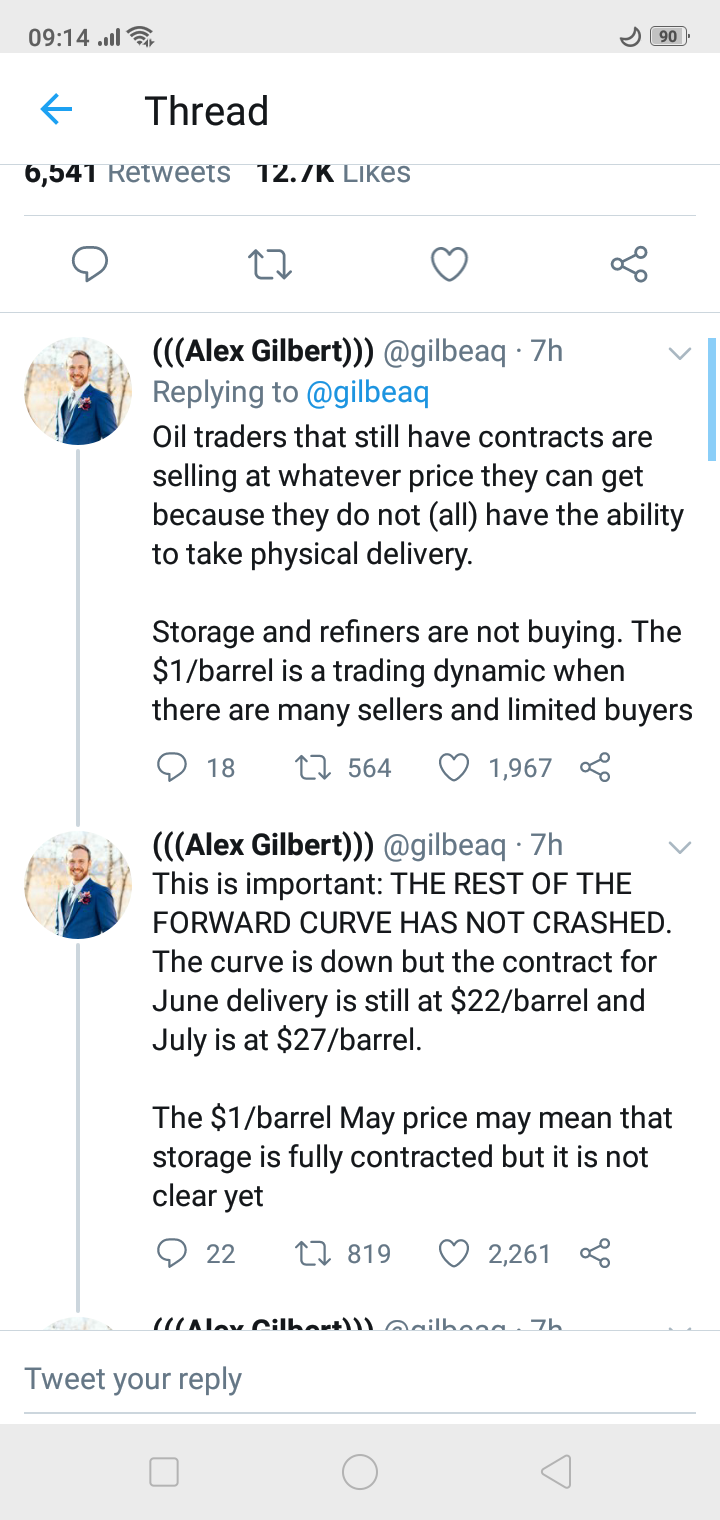The image size is (720, 1520).
Task: Reply to the forward curve tweet
Action: 173,1253
